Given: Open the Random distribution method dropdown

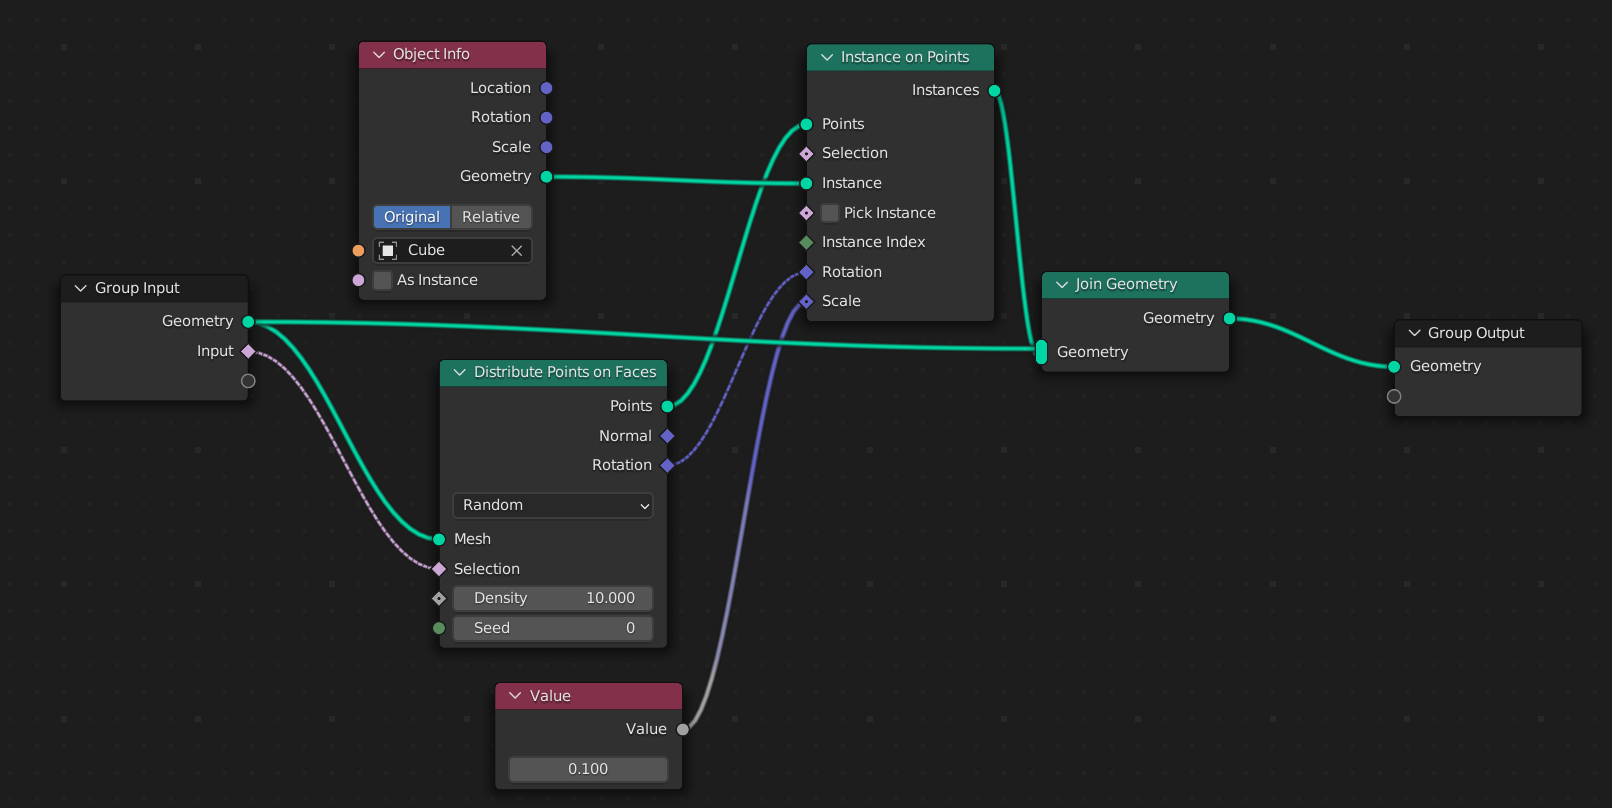Looking at the screenshot, I should click(553, 505).
